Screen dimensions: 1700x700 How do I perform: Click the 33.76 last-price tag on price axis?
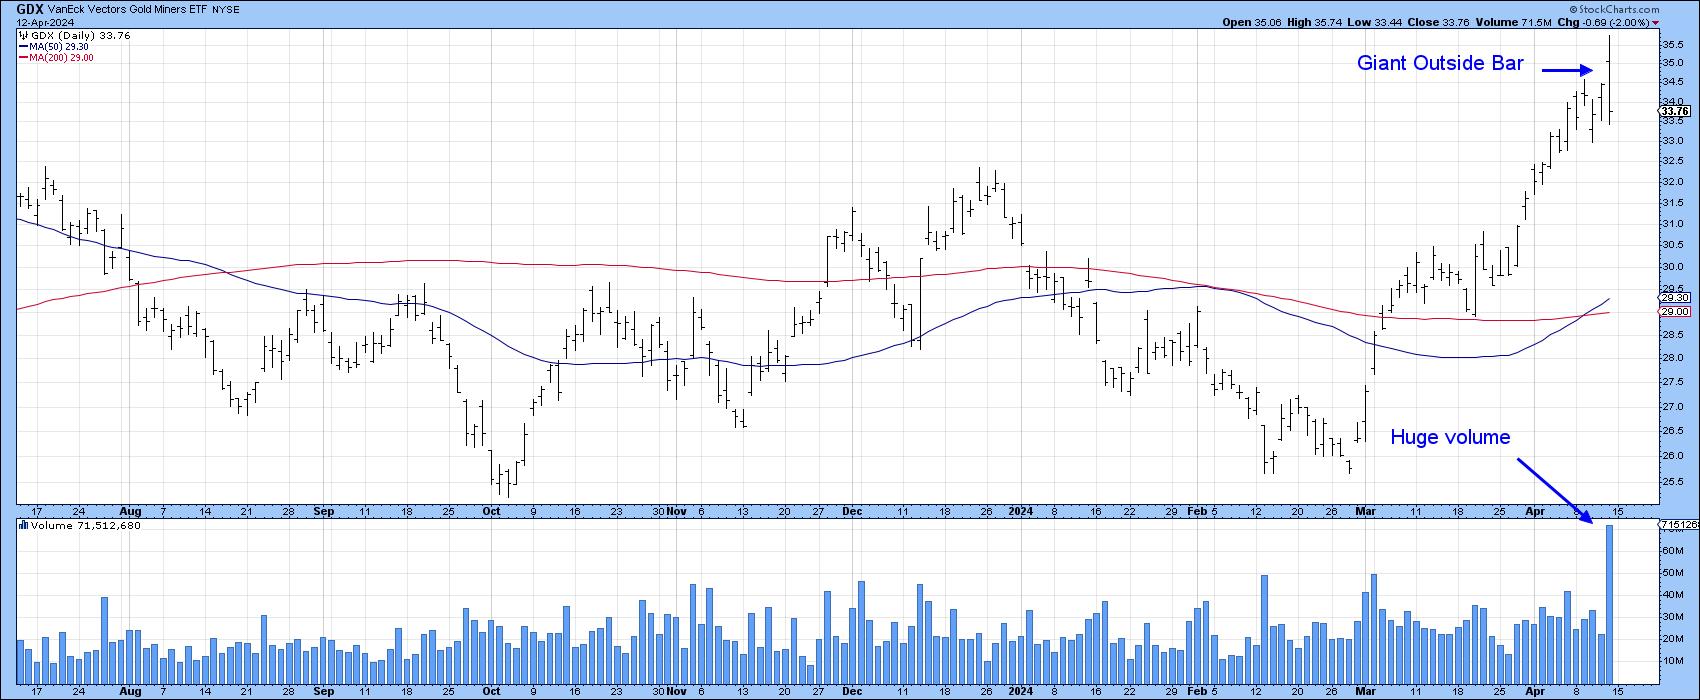(x=1674, y=111)
